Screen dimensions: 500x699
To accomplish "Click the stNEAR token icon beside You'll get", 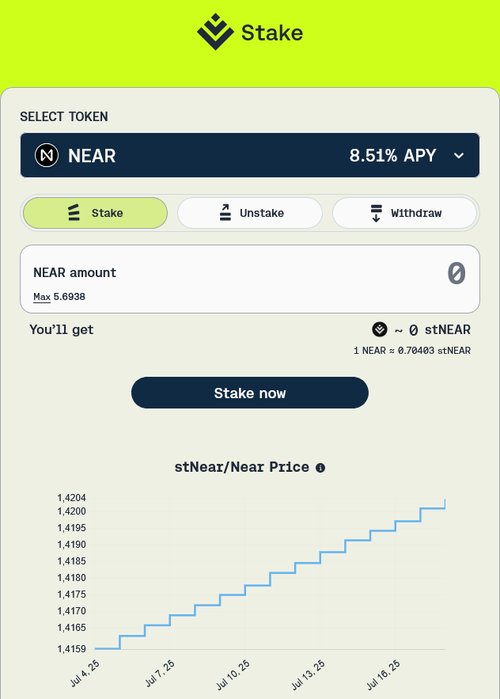I will coord(380,329).
